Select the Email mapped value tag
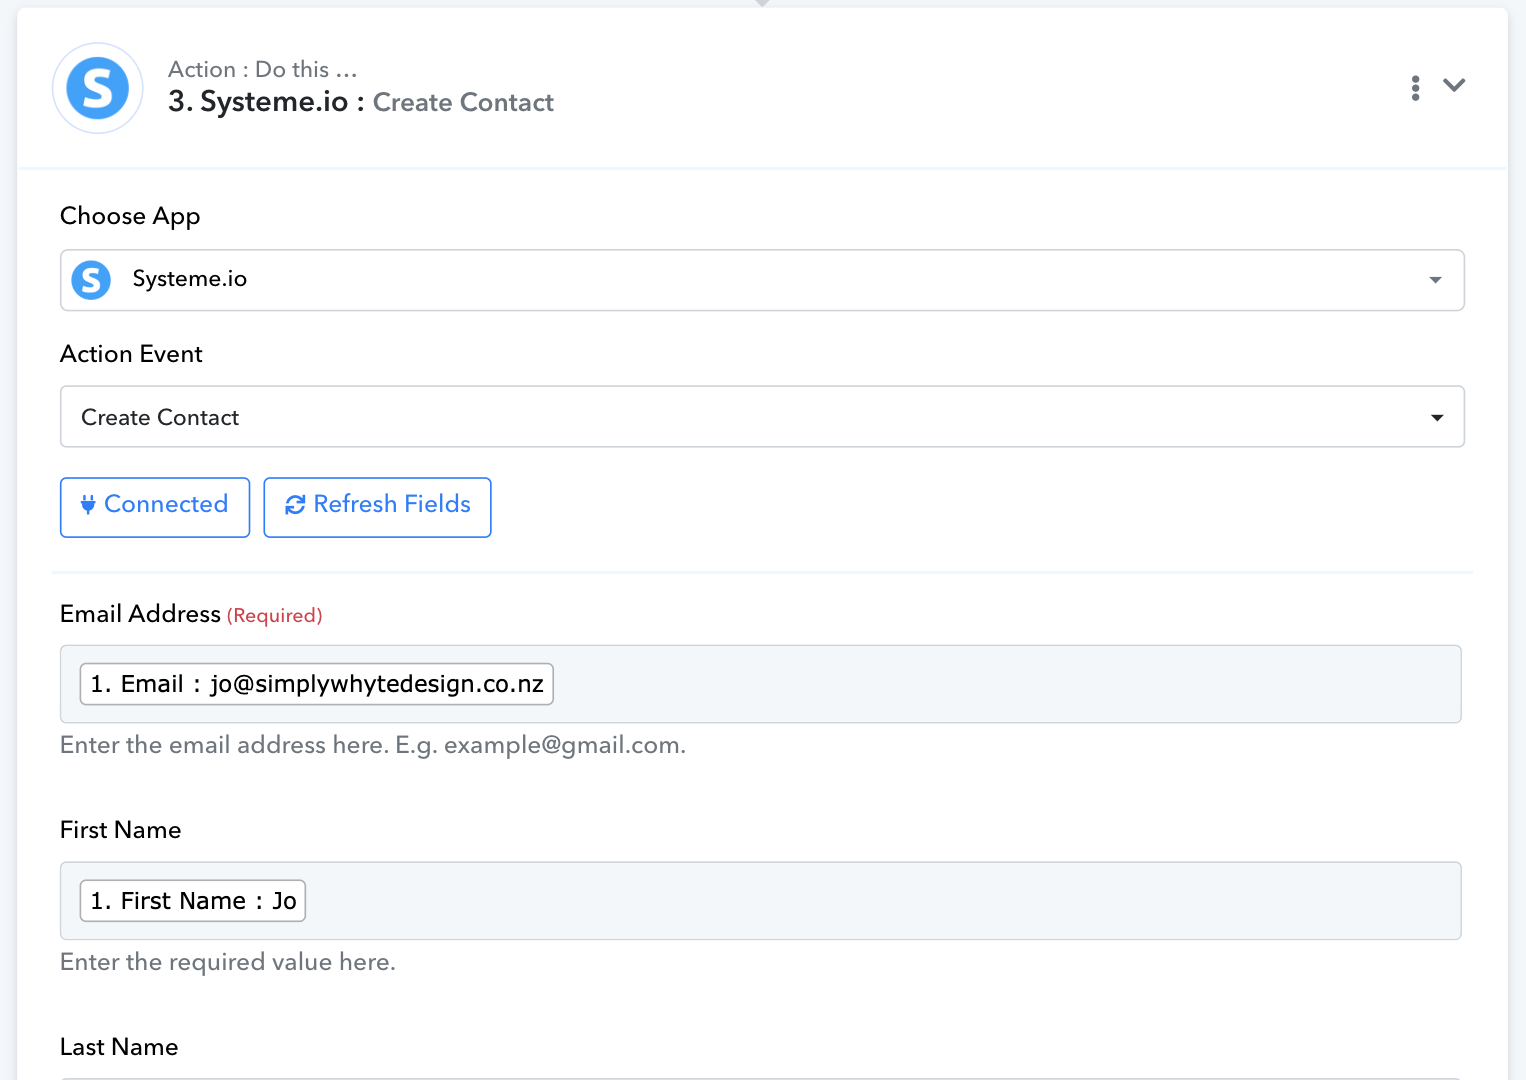Image resolution: width=1526 pixels, height=1080 pixels. (316, 684)
